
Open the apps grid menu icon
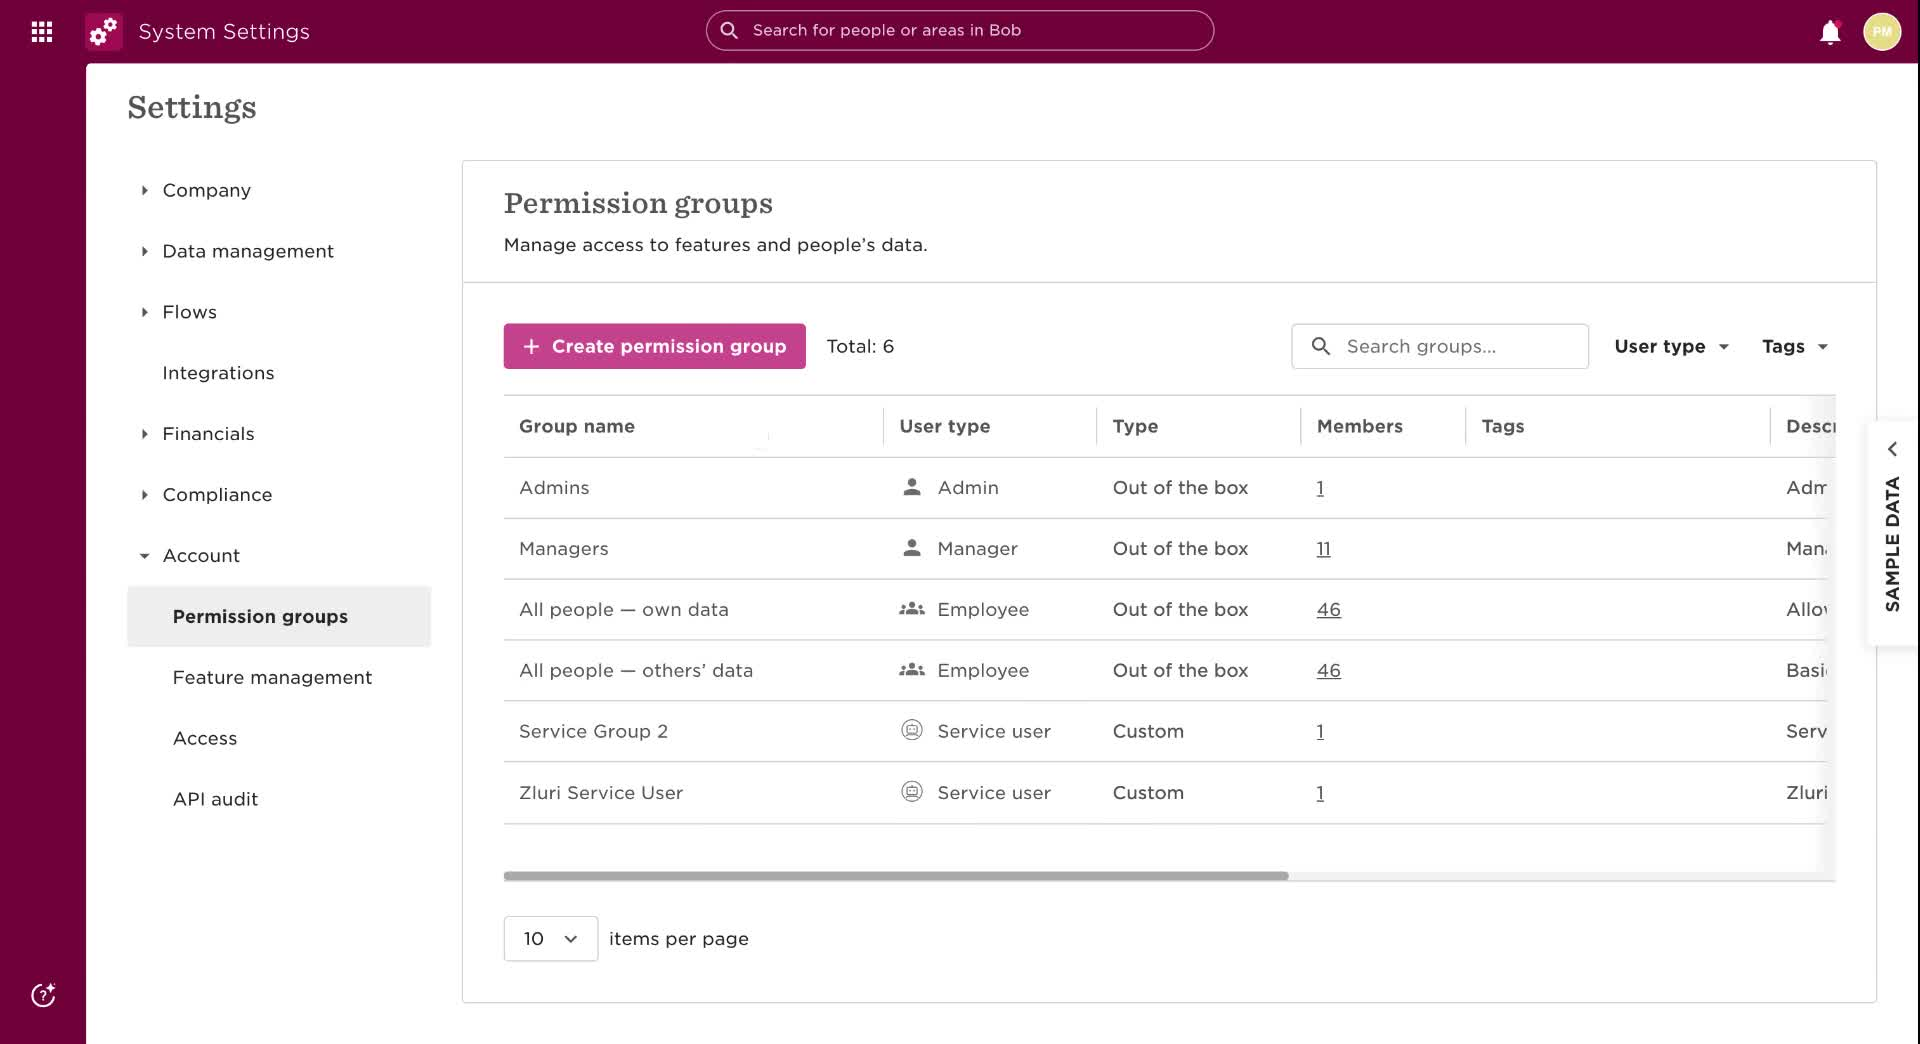[x=42, y=32]
